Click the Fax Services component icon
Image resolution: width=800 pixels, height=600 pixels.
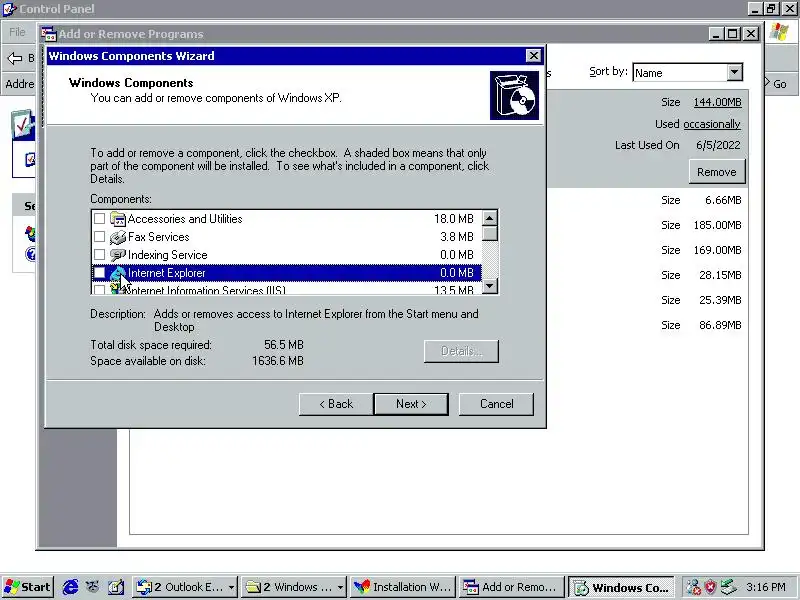tap(118, 237)
